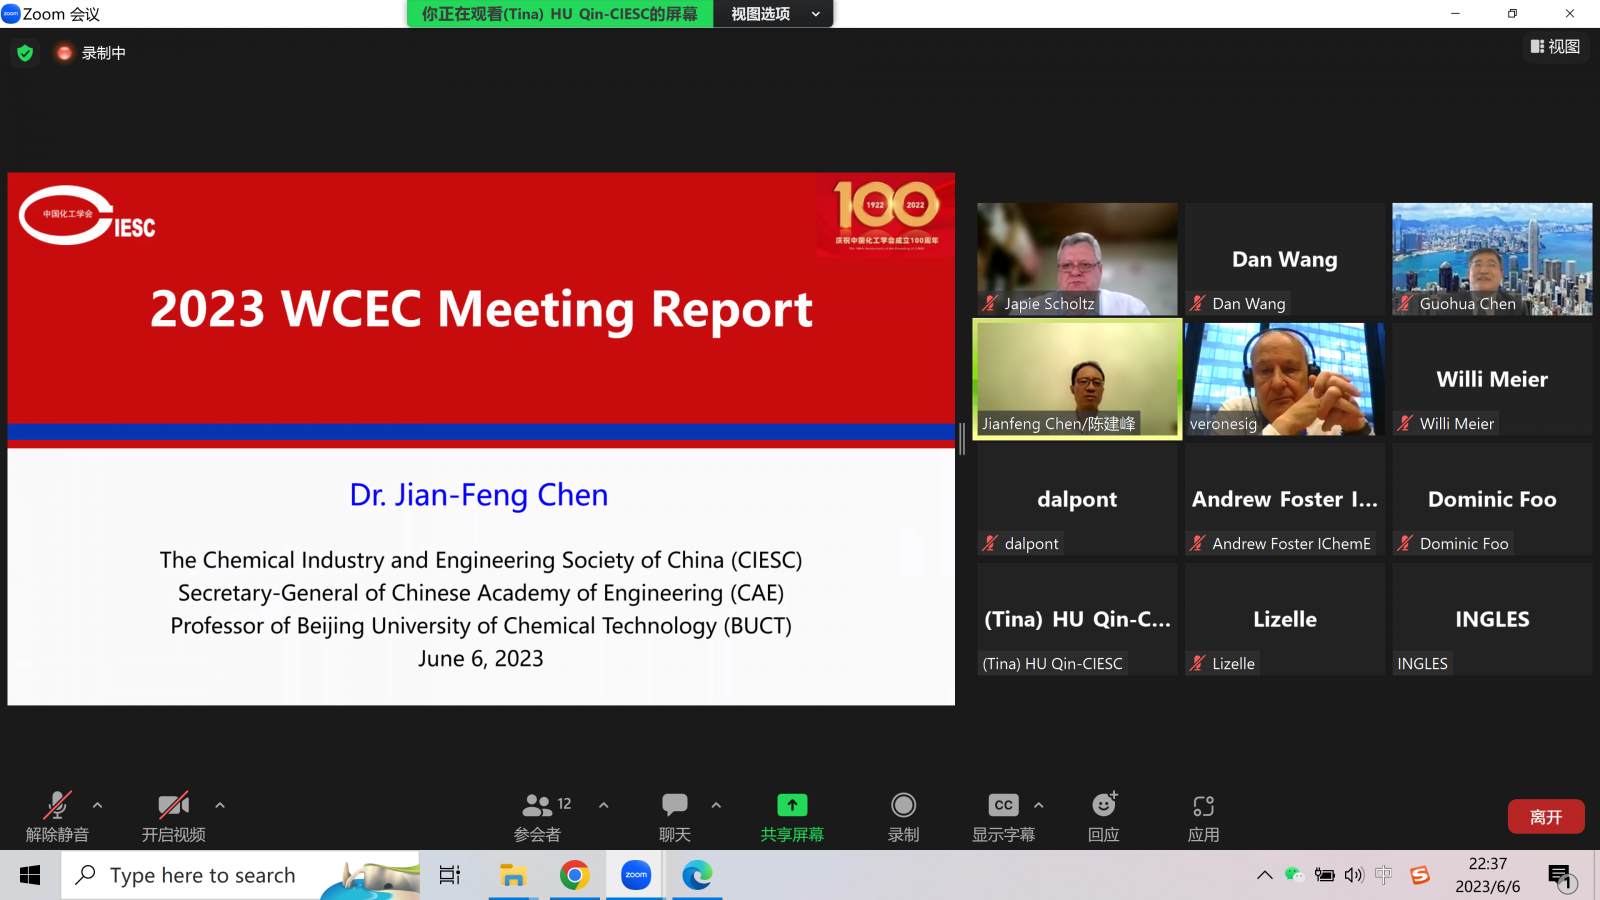This screenshot has height=900, width=1600.
Task: Click muted mic icon on Dominic Foo label
Action: coord(1405,543)
